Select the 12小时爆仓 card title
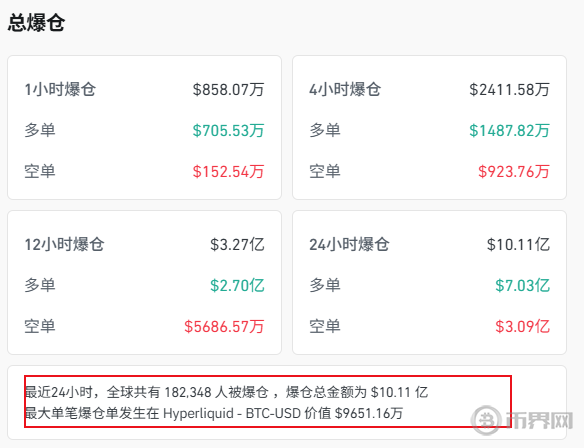 (64, 244)
